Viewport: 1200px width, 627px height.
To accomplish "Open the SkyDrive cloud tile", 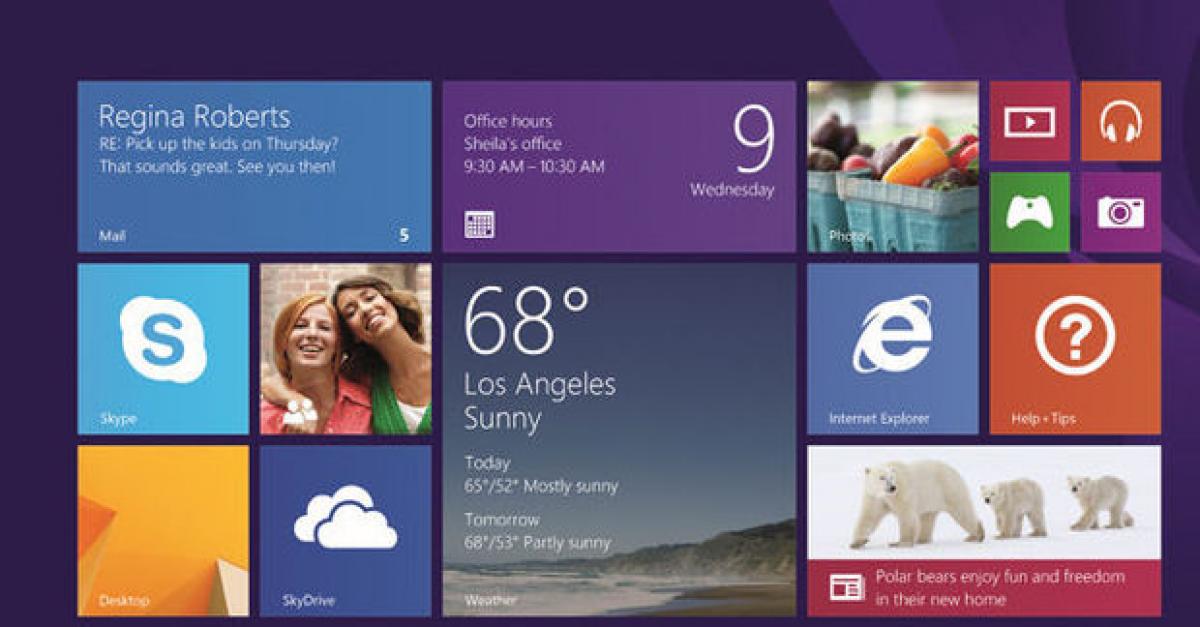I will point(346,531).
